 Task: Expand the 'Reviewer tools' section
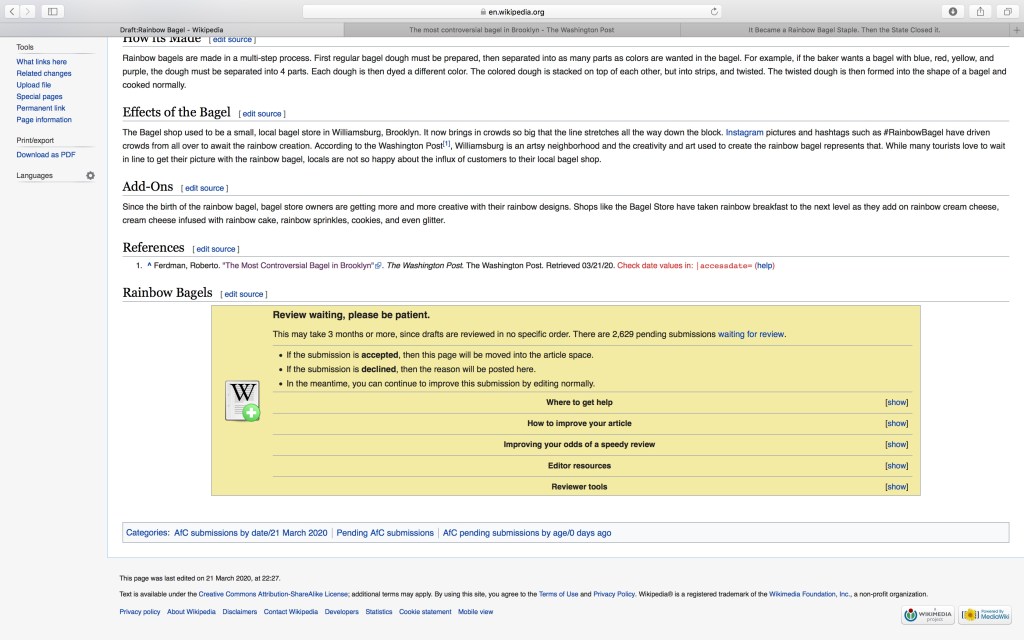896,487
